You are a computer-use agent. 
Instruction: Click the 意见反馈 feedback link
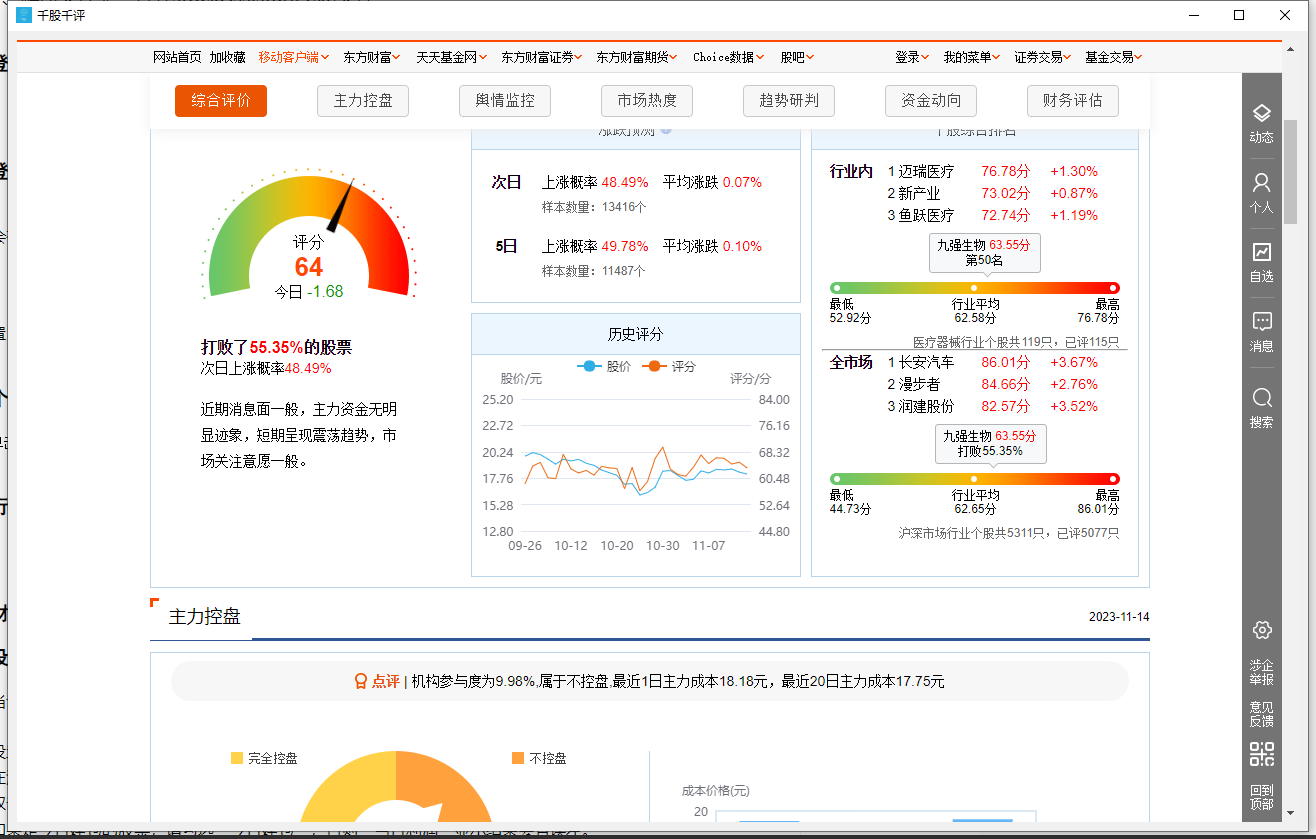pyautogui.click(x=1261, y=713)
